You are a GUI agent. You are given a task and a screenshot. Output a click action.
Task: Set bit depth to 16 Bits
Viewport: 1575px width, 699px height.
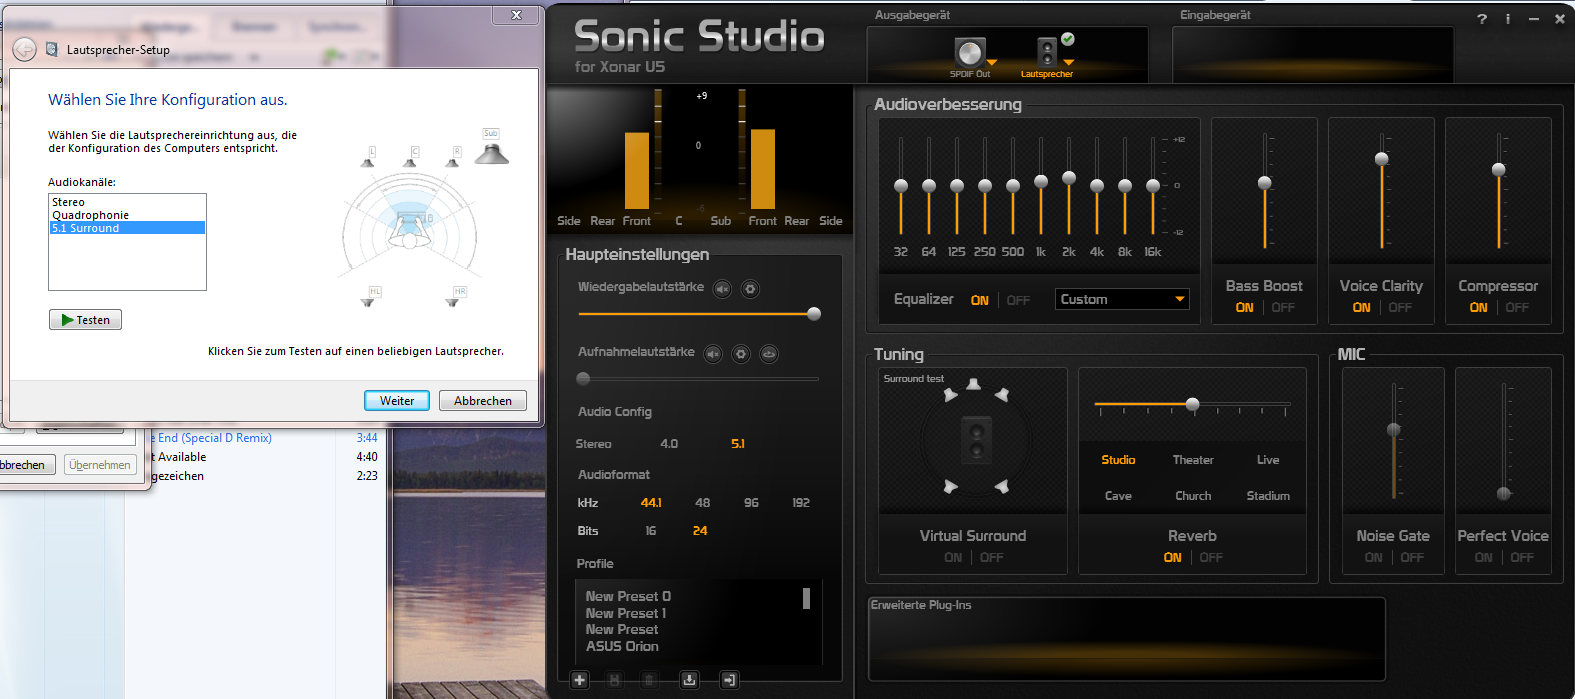[651, 531]
